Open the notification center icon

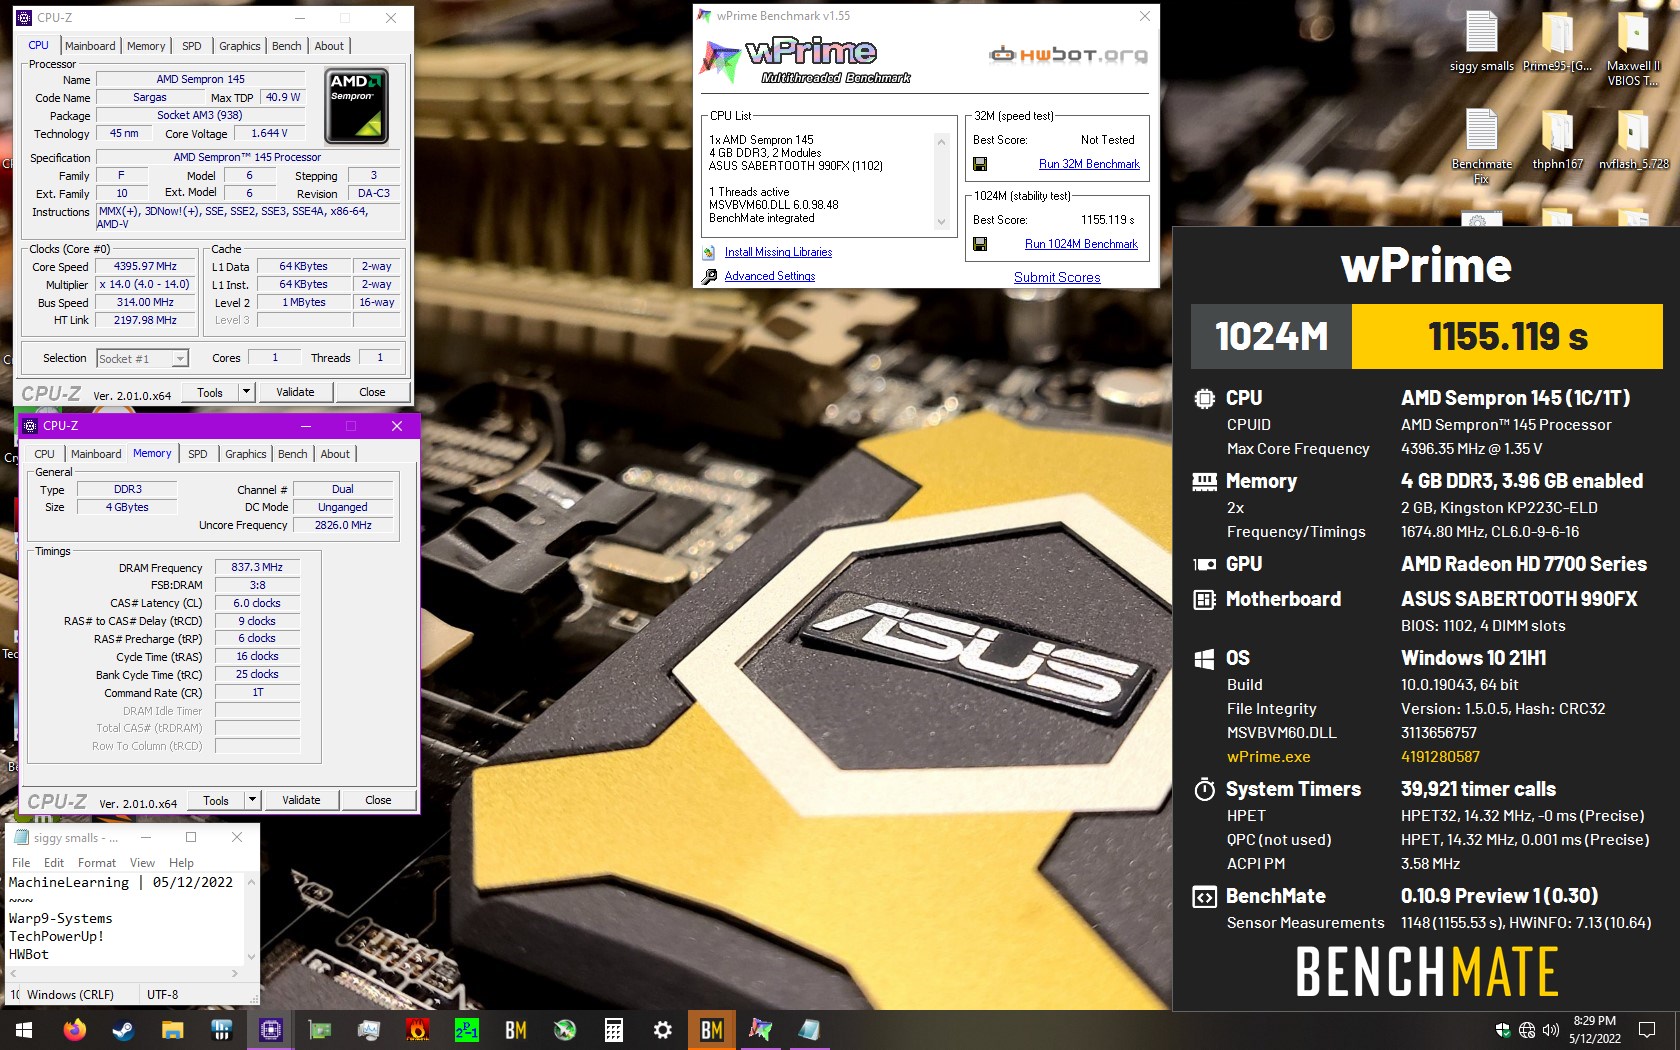pos(1647,1030)
